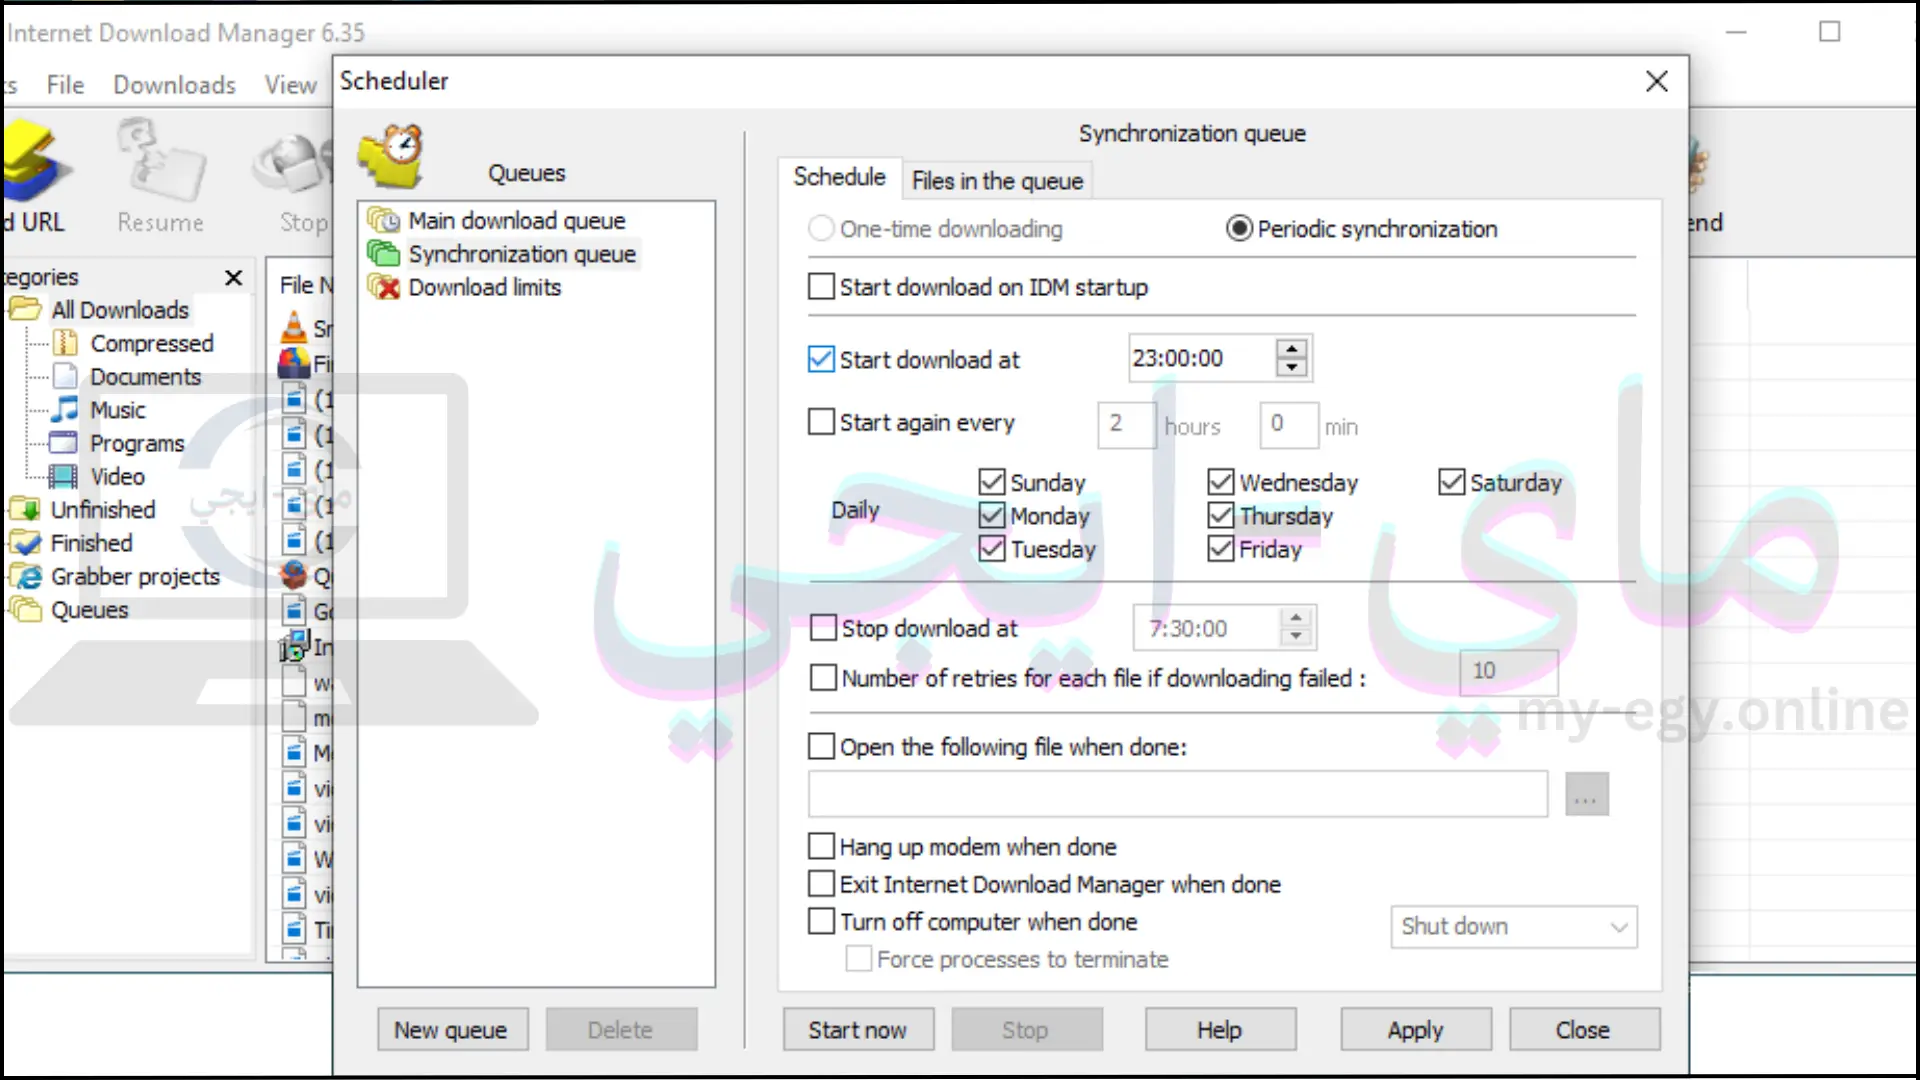Click the Documents category icon
Viewport: 1920px width, 1080px height.
click(x=65, y=376)
